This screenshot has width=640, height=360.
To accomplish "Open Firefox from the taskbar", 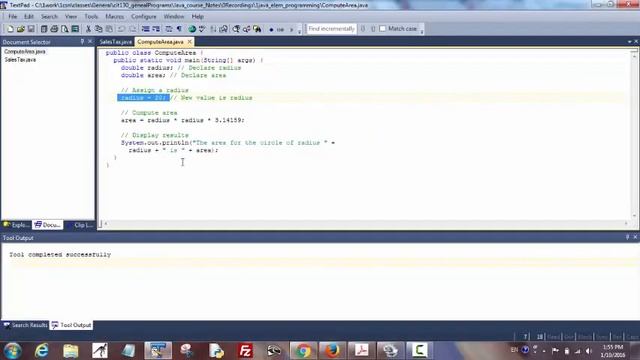I will (x=332, y=351).
